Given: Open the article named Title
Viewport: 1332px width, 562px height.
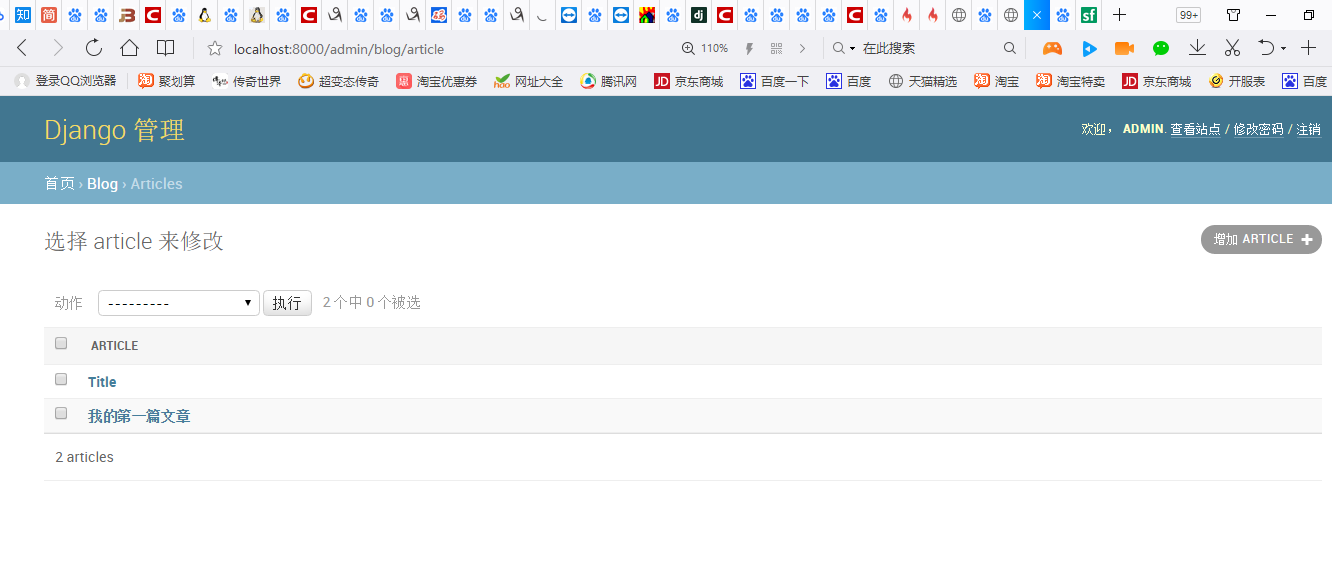Looking at the screenshot, I should point(102,382).
